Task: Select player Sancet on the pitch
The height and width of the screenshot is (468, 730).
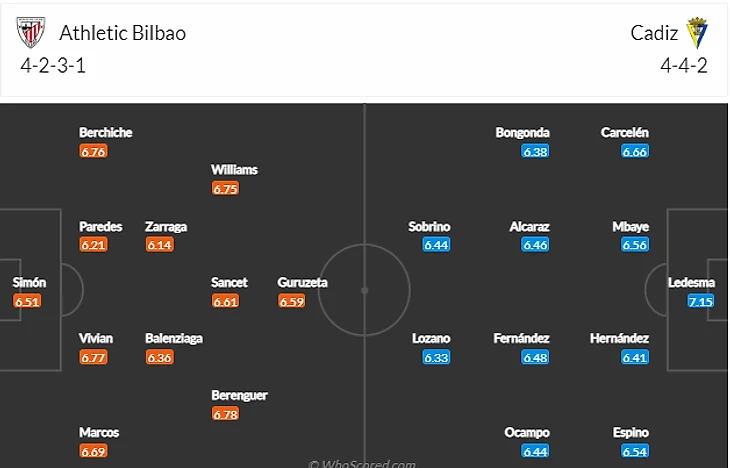Action: coord(229,283)
